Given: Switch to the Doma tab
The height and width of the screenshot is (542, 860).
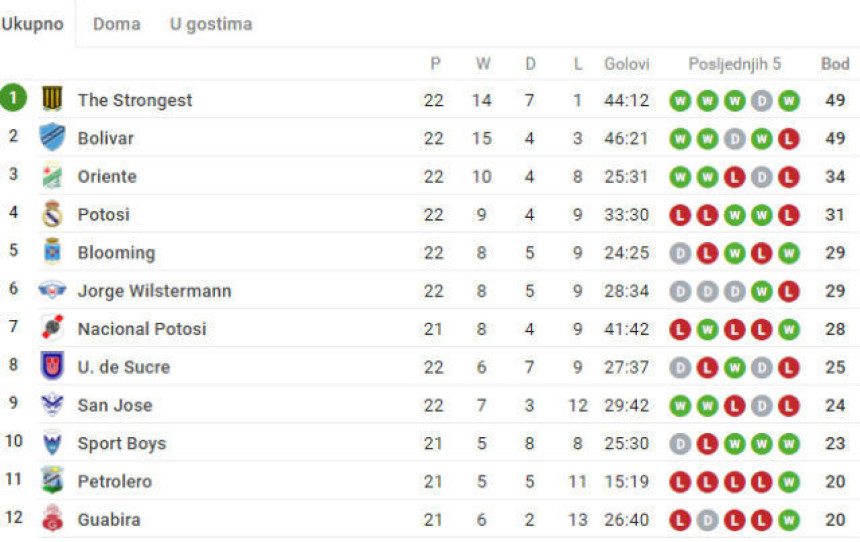Looking at the screenshot, I should [117, 24].
